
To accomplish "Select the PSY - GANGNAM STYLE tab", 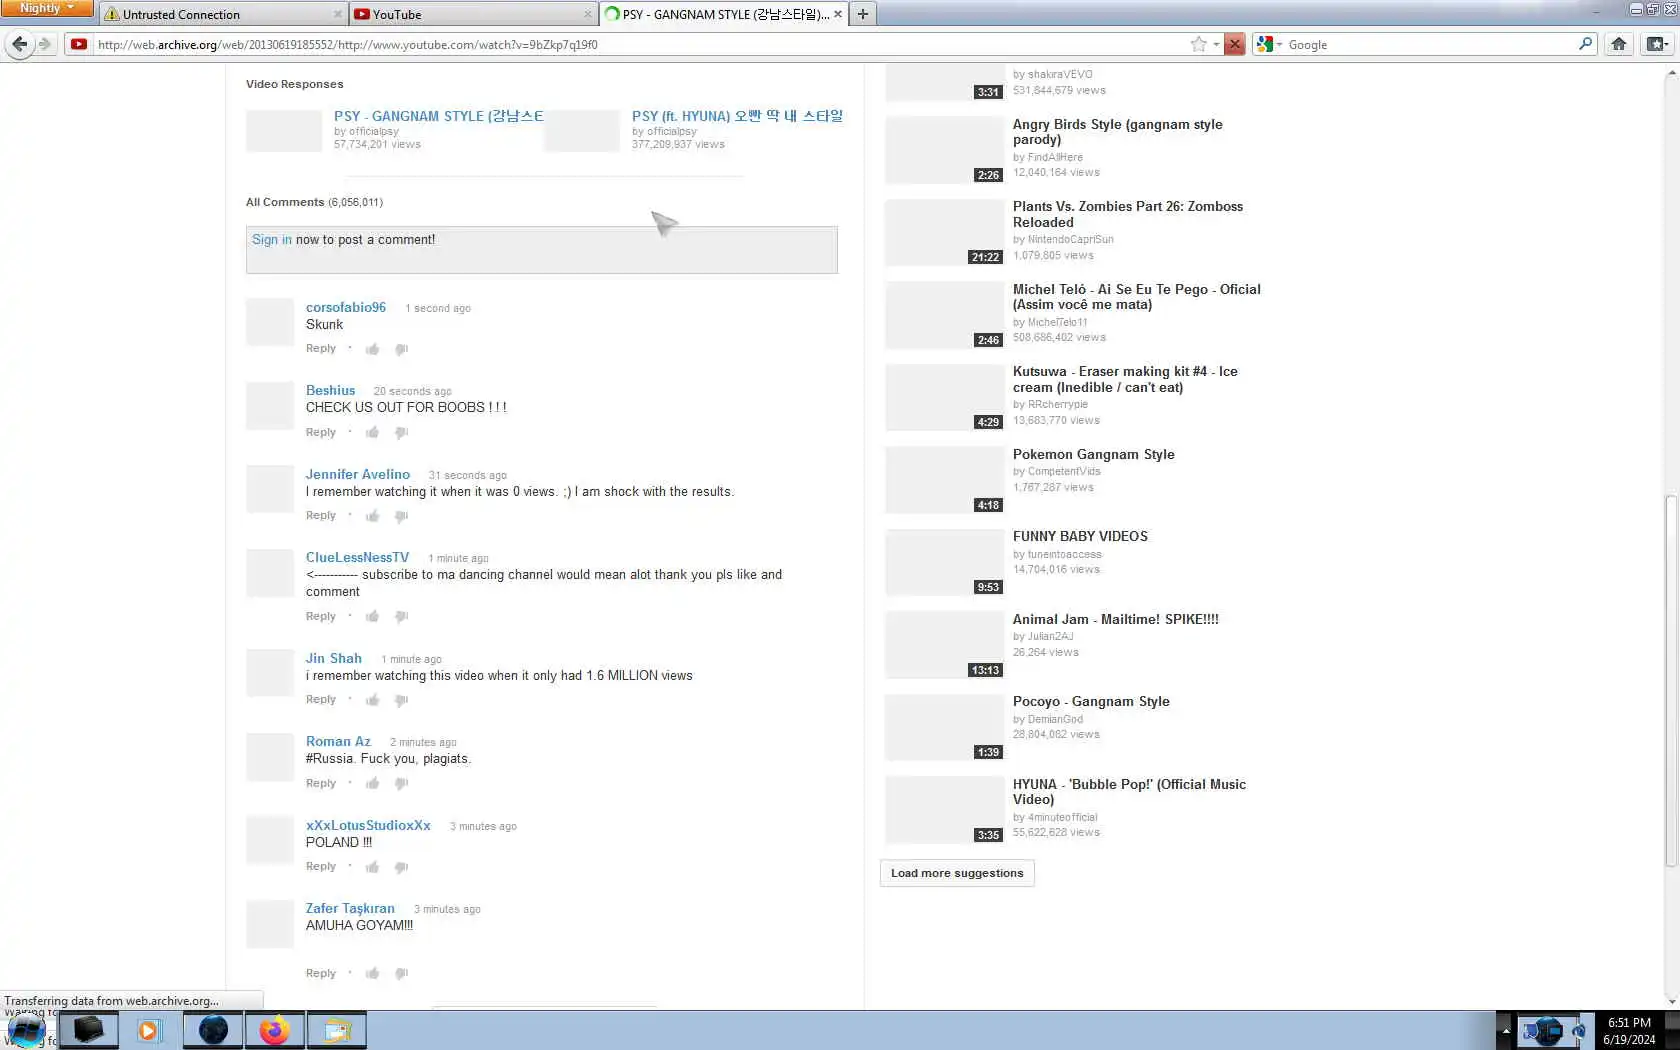I will coord(724,14).
